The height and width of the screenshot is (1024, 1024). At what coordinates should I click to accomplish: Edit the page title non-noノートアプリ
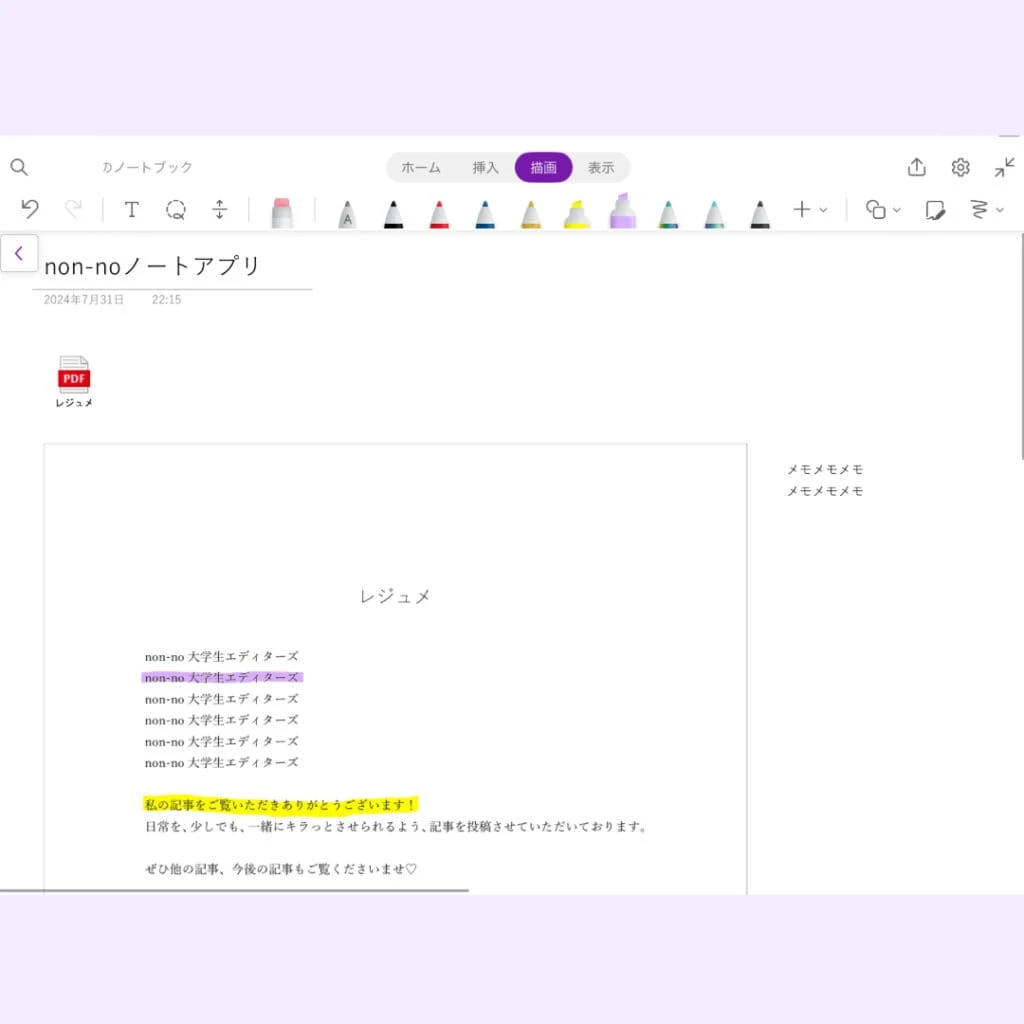tap(152, 266)
